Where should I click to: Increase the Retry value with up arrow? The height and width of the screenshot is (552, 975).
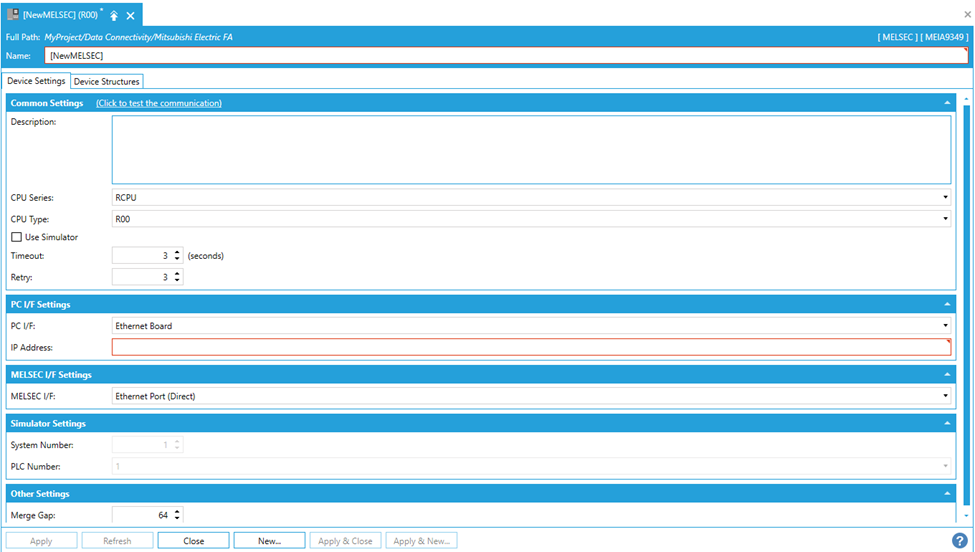[x=177, y=274]
